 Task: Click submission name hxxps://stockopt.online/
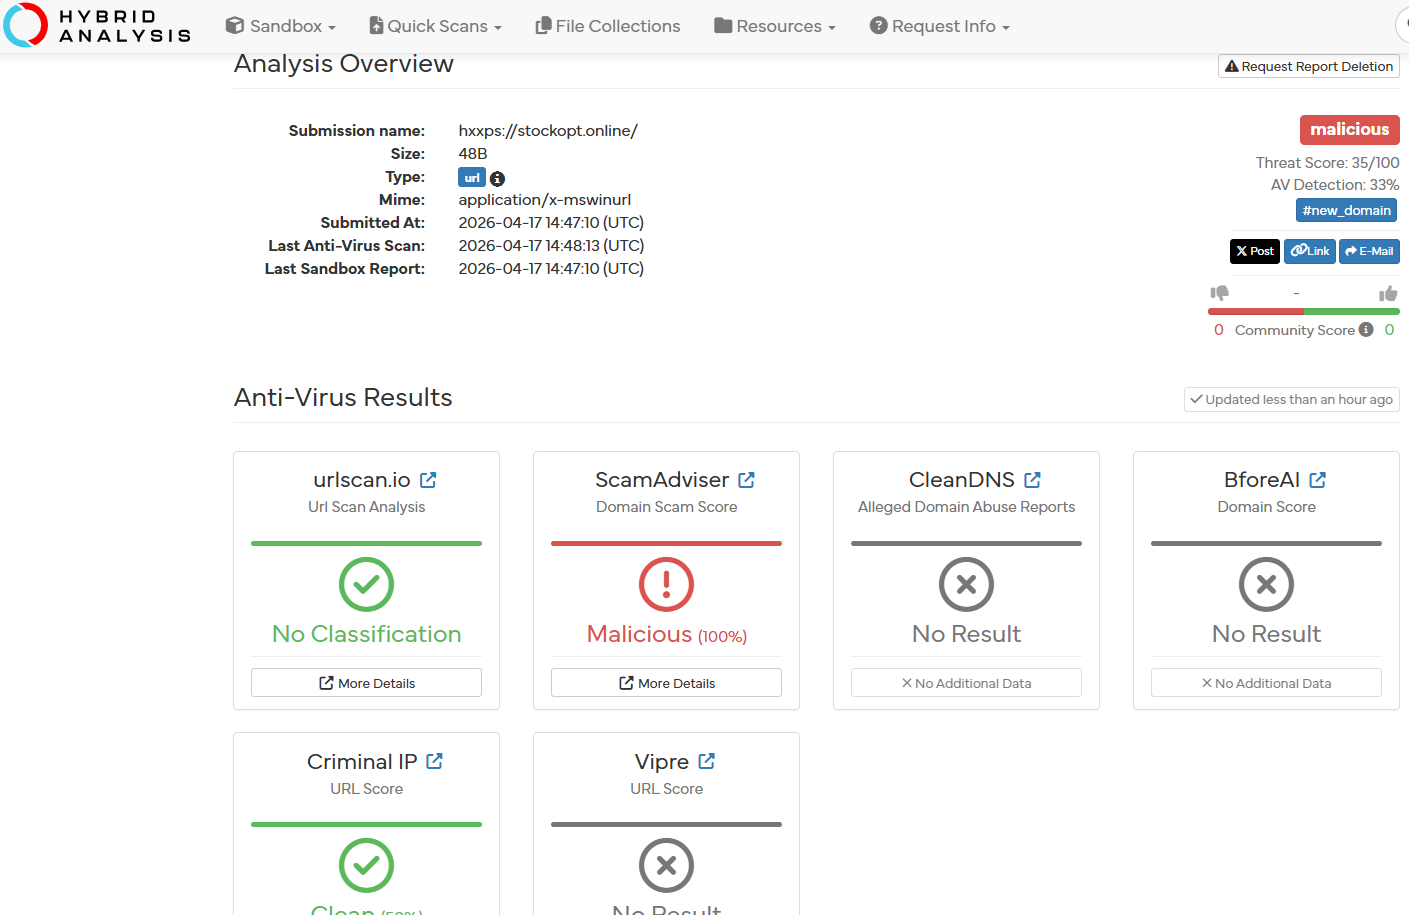[548, 131]
